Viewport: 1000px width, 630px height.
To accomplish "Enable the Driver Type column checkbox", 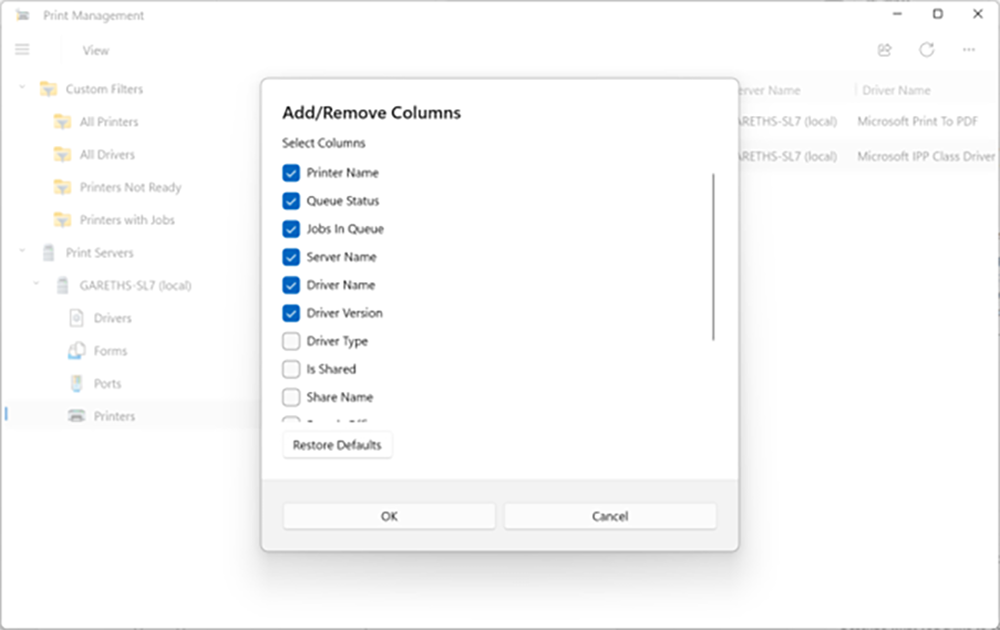I will click(x=291, y=341).
